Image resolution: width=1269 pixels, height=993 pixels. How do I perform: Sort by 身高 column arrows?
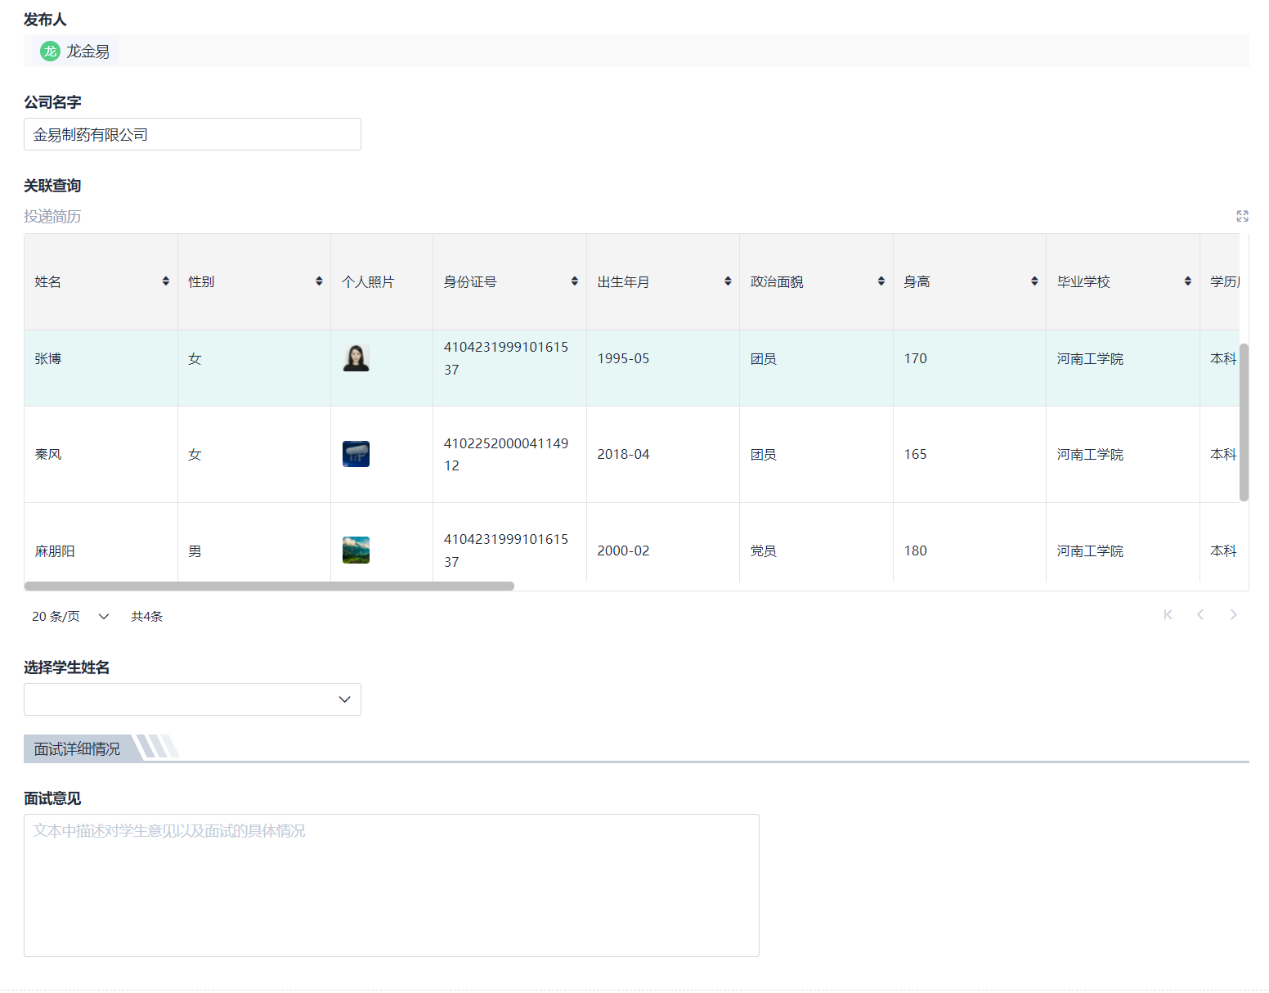click(1034, 282)
